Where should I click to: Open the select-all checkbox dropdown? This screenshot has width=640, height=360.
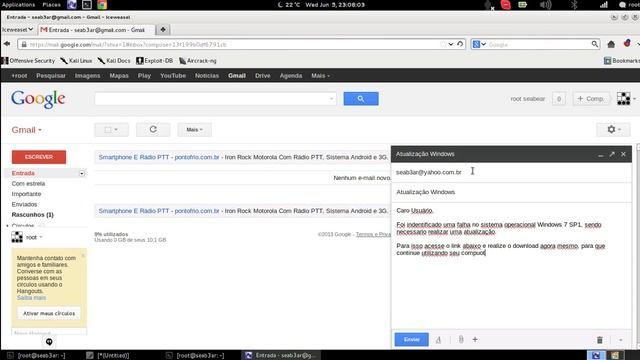click(111, 129)
